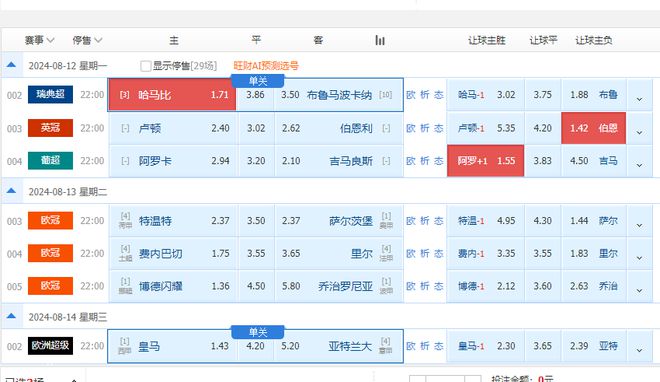Select draw odds 4.20 for 皇马 match
The width and height of the screenshot is (660, 382).
tap(255, 346)
